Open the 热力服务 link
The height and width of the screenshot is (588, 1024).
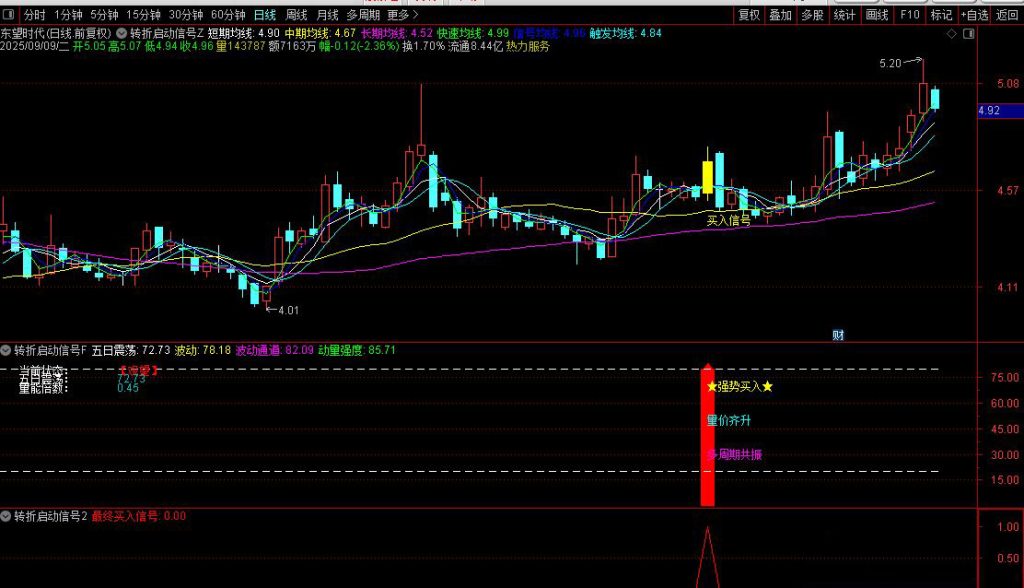527,46
